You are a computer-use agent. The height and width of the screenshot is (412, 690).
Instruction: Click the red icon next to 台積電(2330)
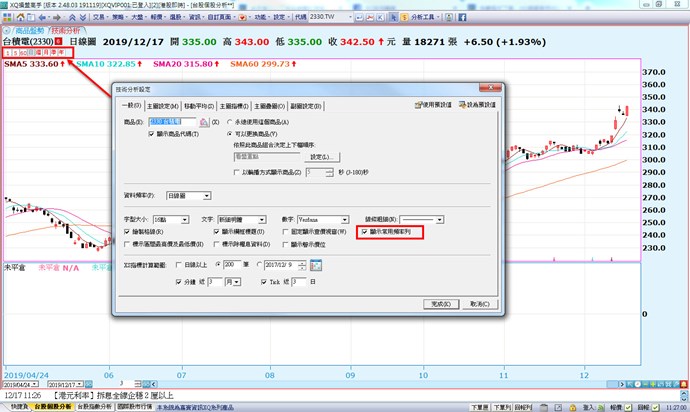[59, 41]
